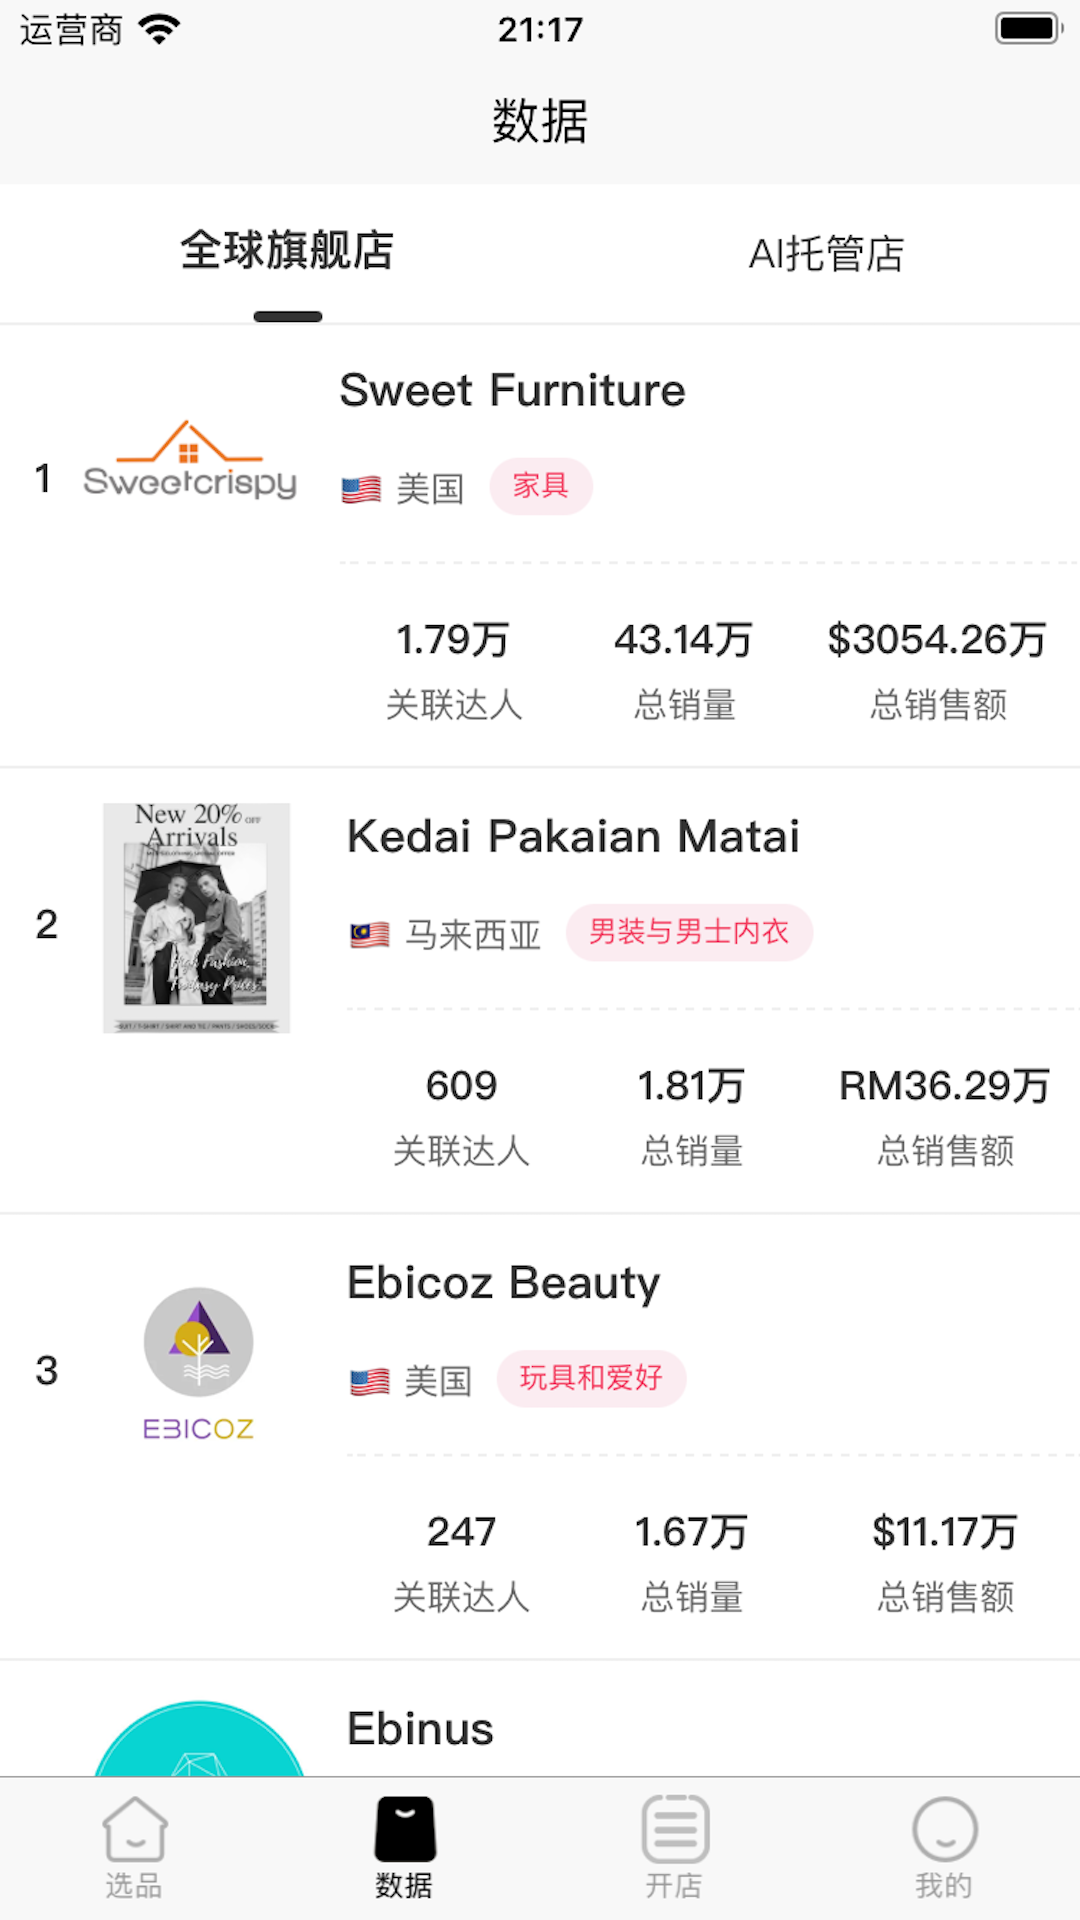This screenshot has width=1080, height=1920.
Task: Tap the 男装与男士内衣 category tag
Action: (689, 933)
